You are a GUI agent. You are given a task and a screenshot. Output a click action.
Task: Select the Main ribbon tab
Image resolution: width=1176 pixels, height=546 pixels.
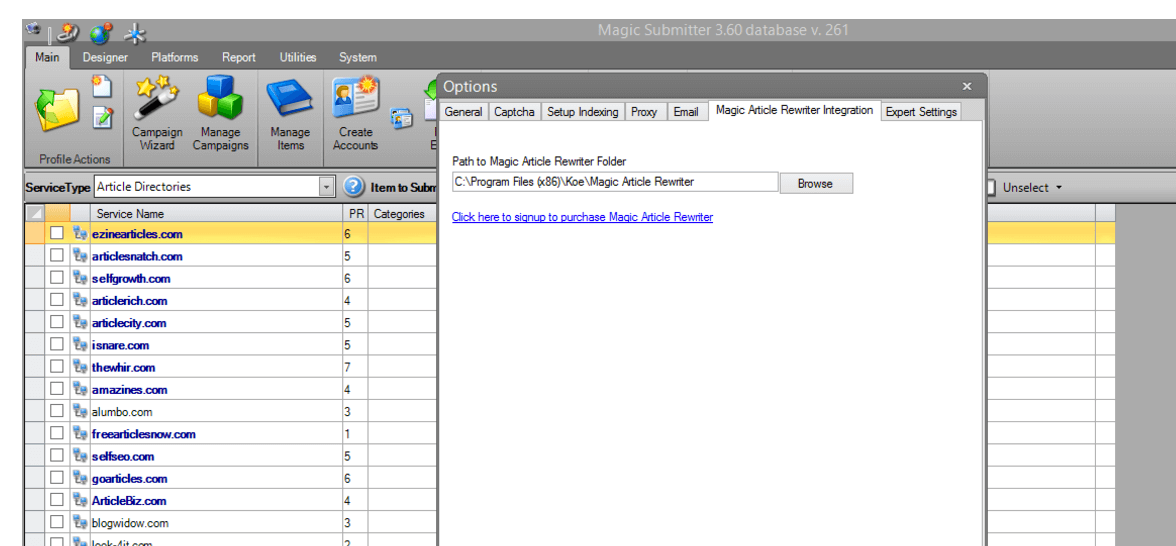pos(47,57)
